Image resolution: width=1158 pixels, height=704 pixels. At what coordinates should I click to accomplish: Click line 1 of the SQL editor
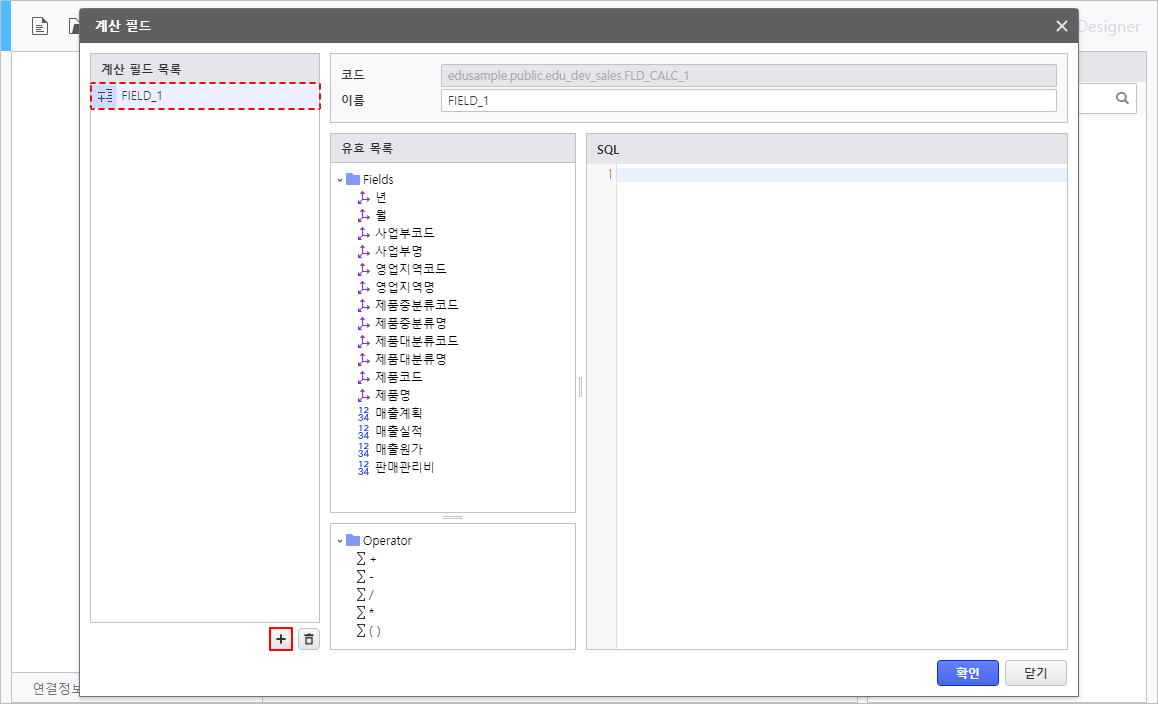[841, 174]
